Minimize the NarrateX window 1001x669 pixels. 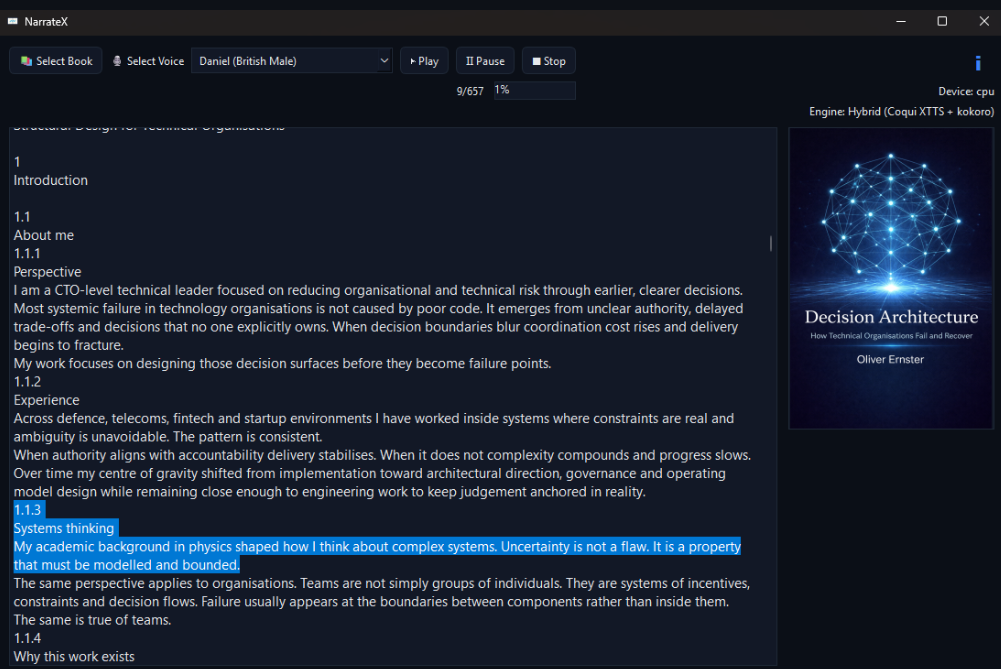[897, 21]
